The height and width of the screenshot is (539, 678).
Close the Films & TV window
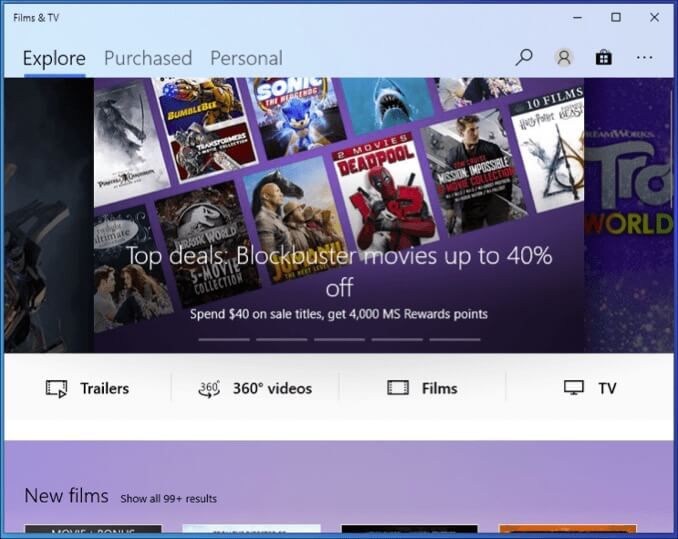654,17
